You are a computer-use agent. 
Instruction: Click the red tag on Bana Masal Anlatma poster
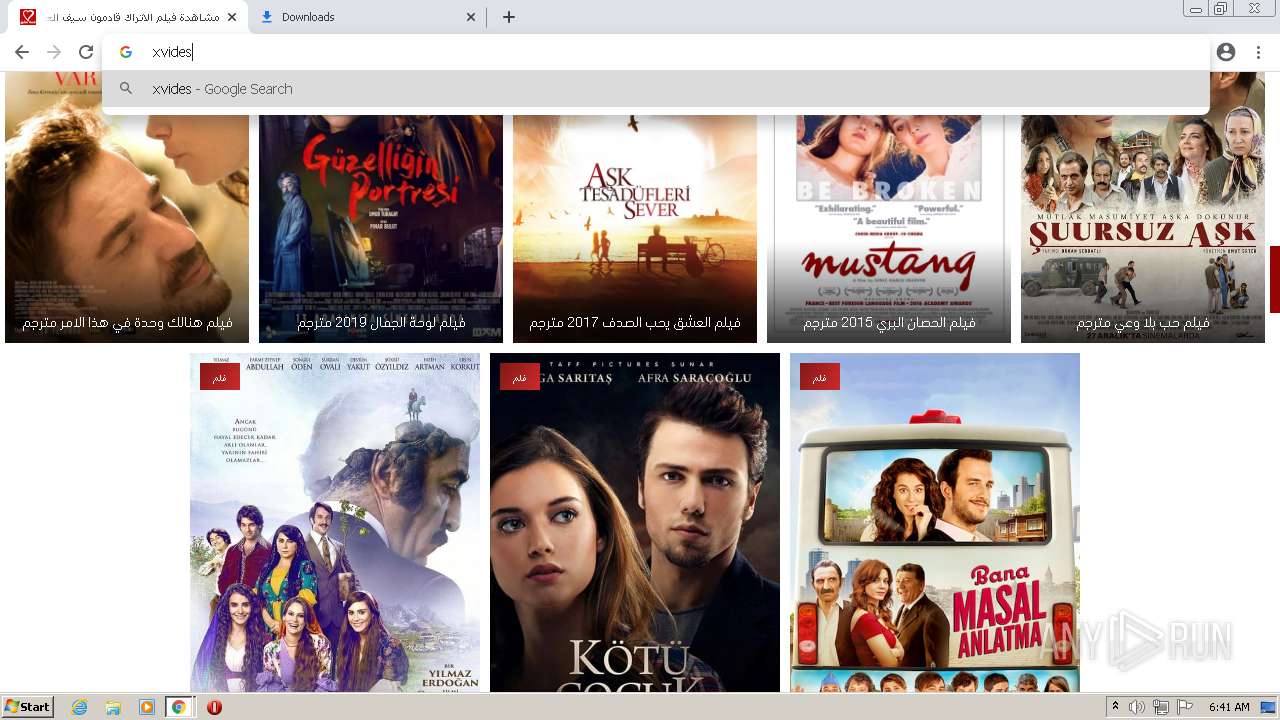click(x=820, y=377)
